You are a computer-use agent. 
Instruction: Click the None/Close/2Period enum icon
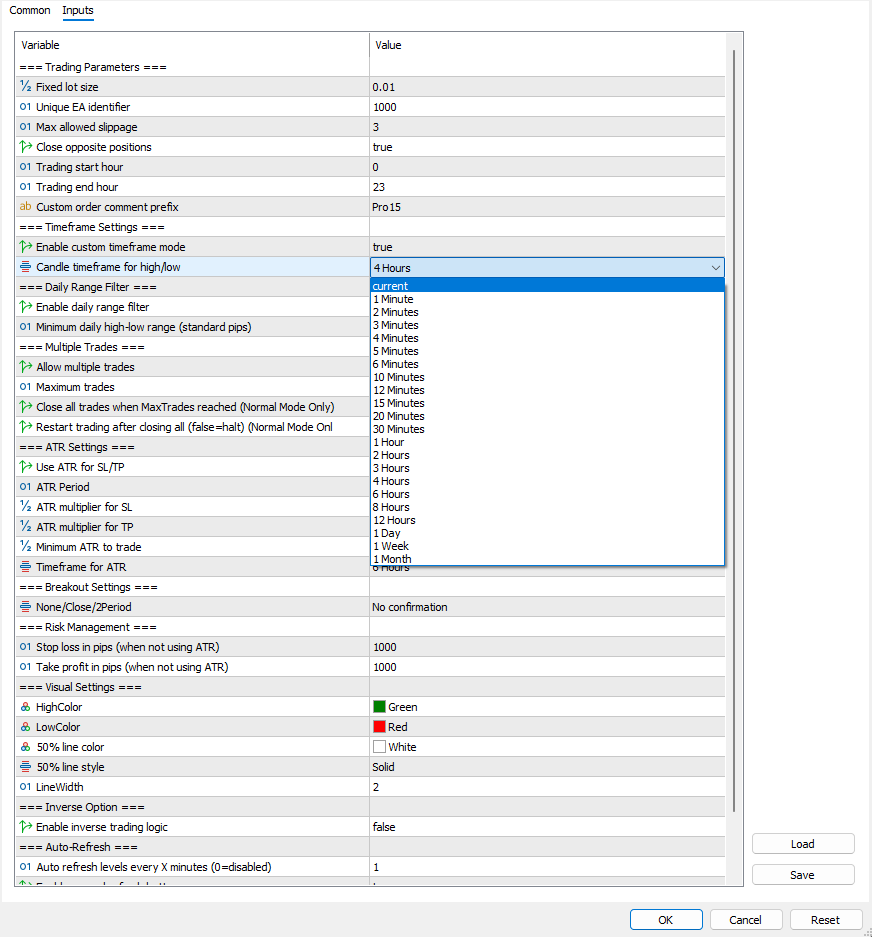(x=25, y=607)
